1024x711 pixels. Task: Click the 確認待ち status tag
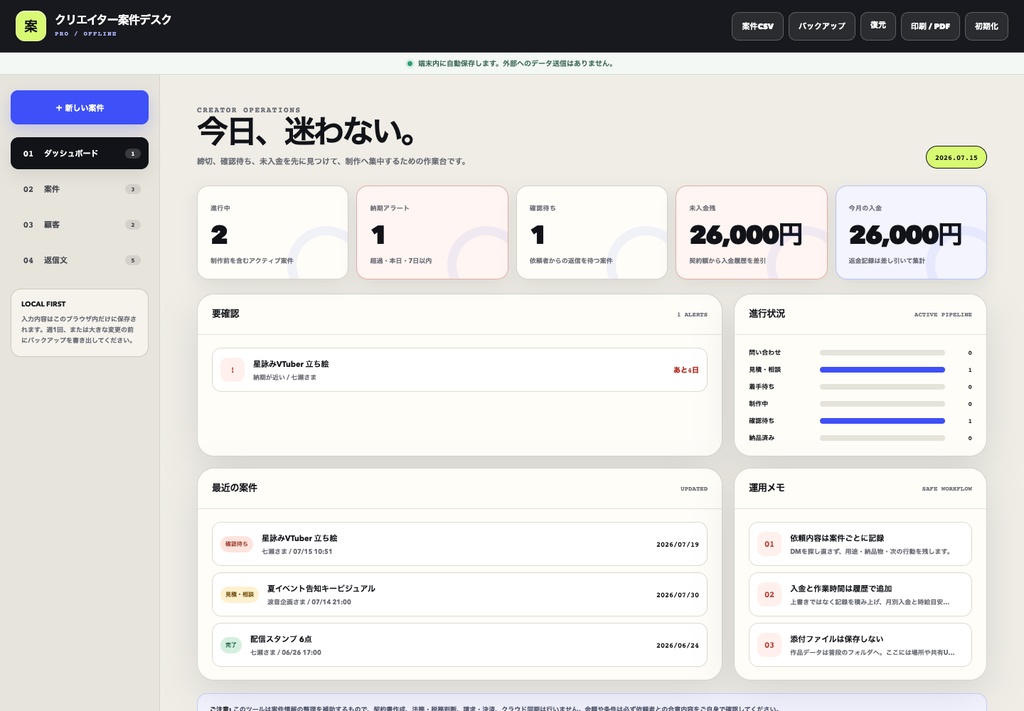pyautogui.click(x=236, y=544)
